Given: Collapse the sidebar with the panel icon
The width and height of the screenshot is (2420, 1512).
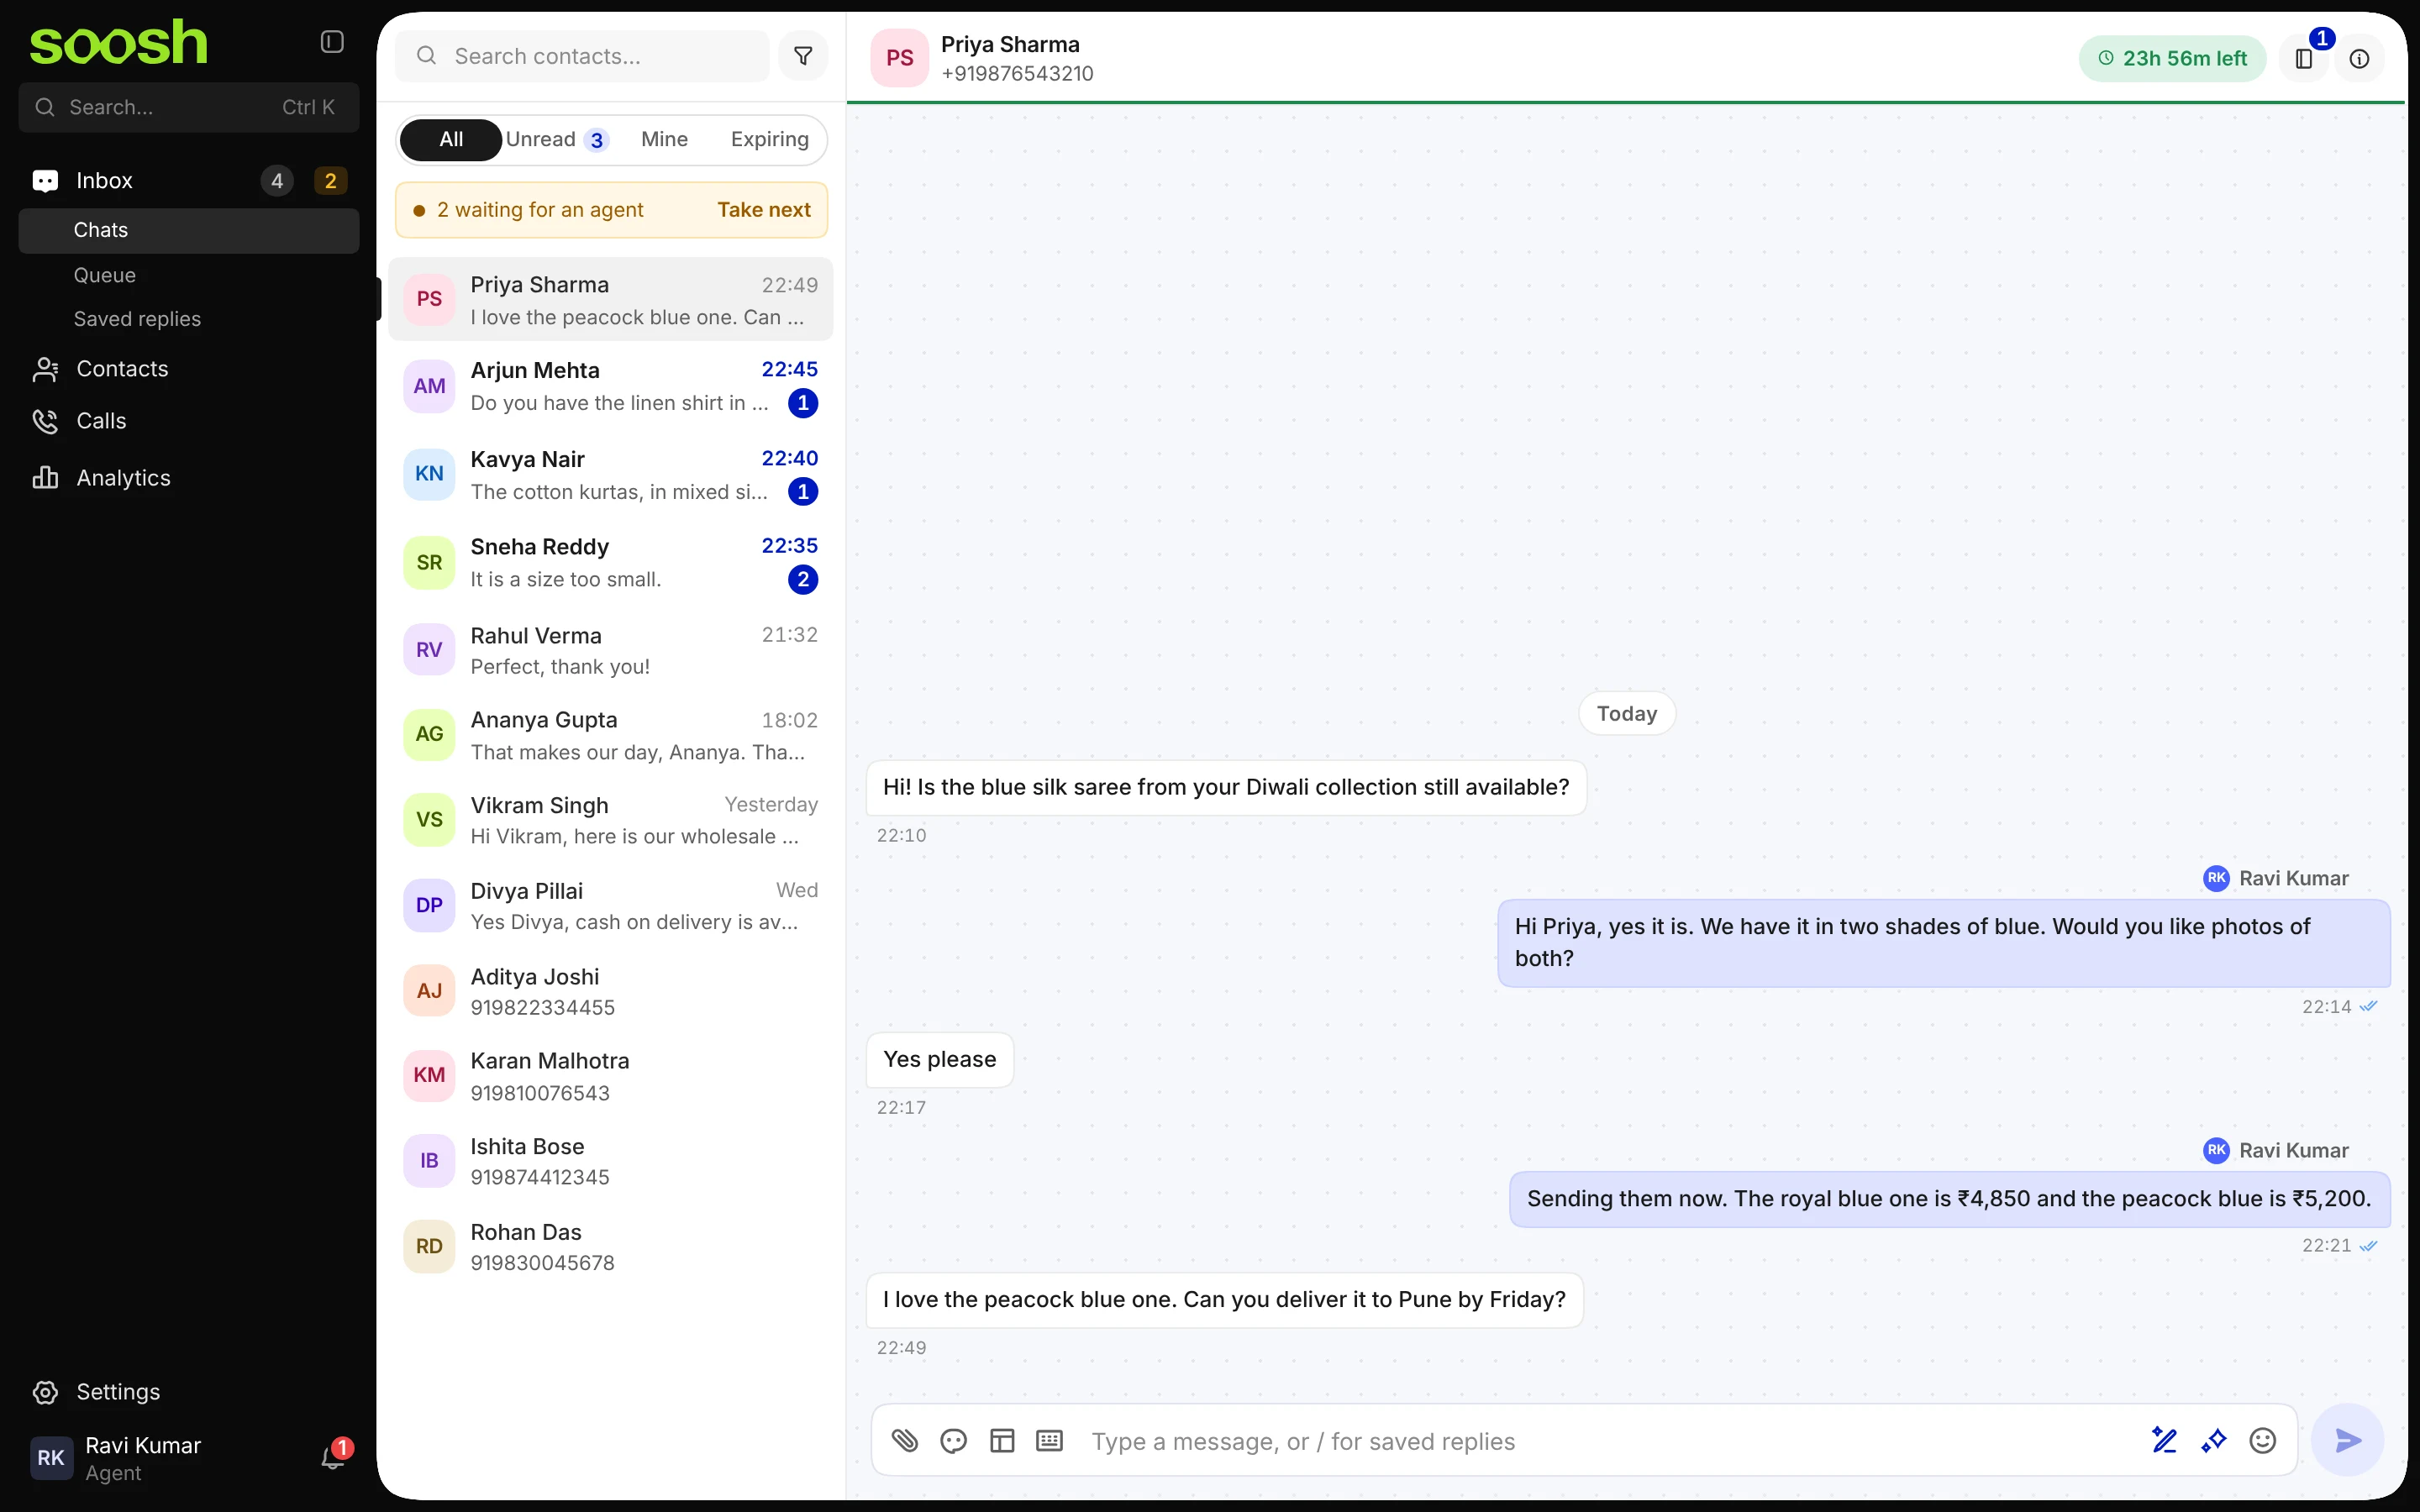Looking at the screenshot, I should pyautogui.click(x=332, y=42).
